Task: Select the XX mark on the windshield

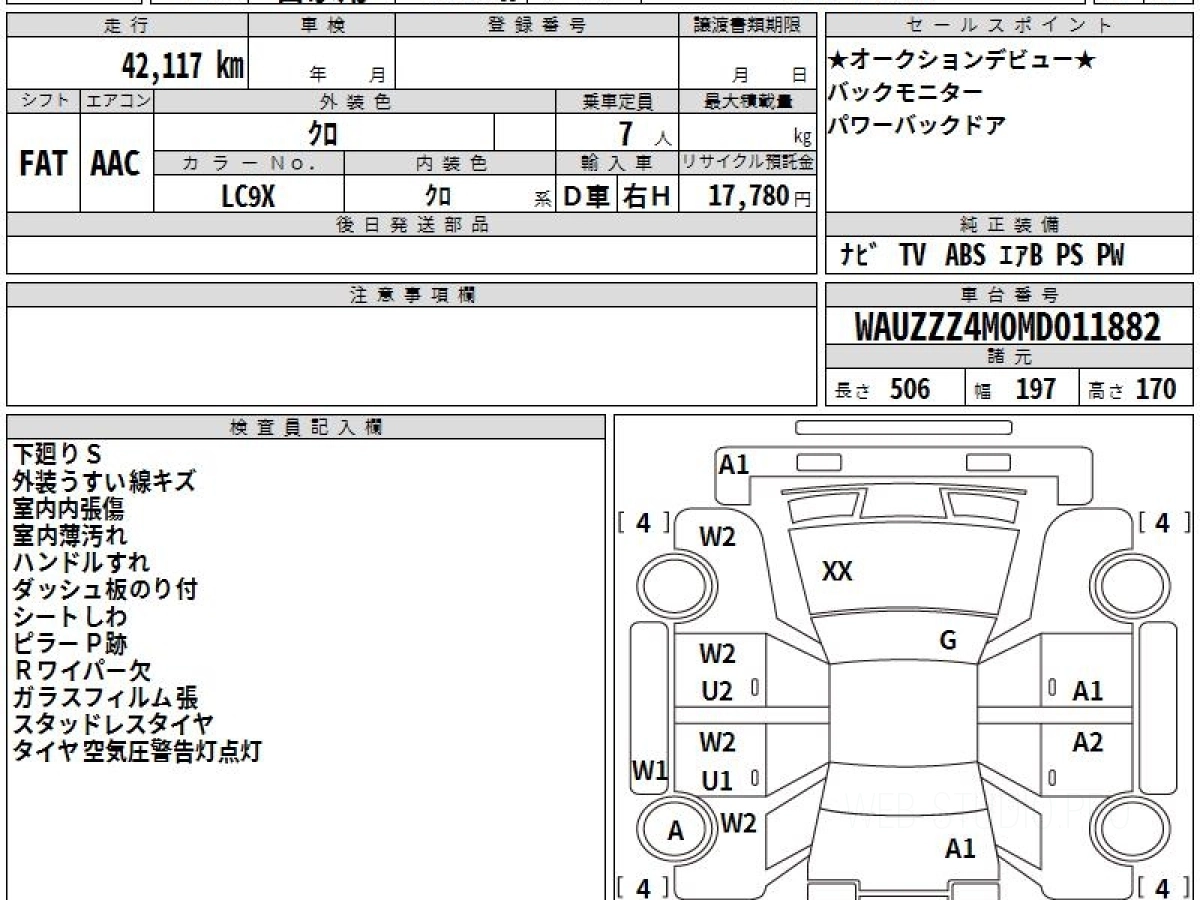Action: 837,571
